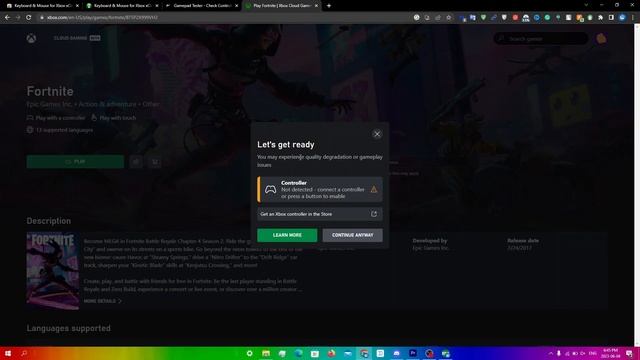This screenshot has width=640, height=360.
Task: Open the profile avatar in page header
Action: (601, 39)
